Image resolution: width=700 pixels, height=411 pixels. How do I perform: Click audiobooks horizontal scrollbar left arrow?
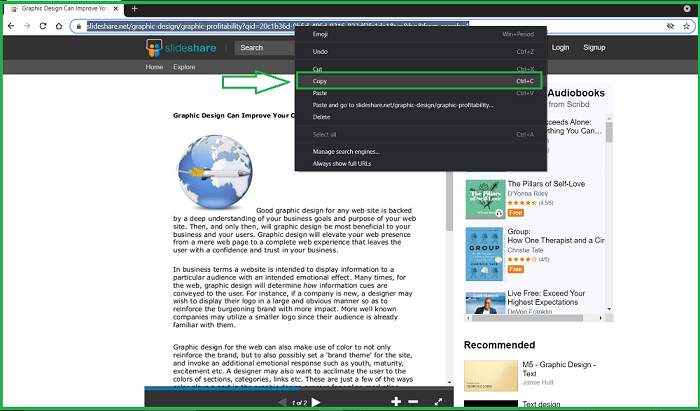click(x=468, y=318)
